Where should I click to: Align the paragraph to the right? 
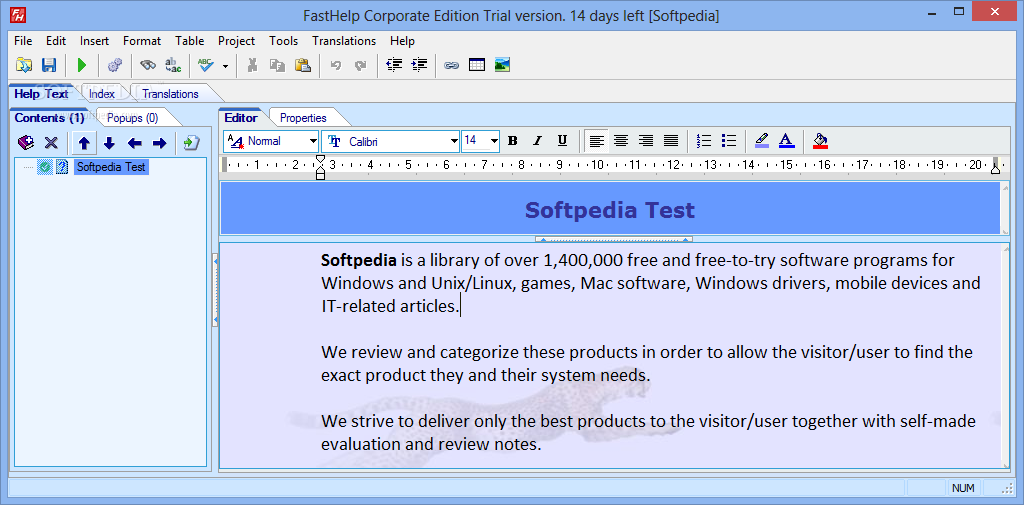[646, 140]
